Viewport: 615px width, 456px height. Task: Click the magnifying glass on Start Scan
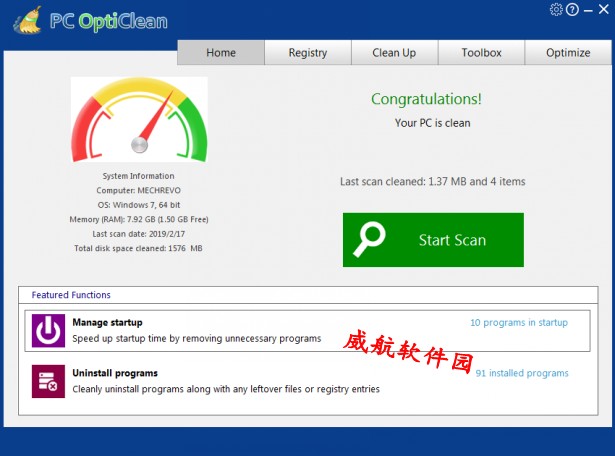click(x=369, y=240)
